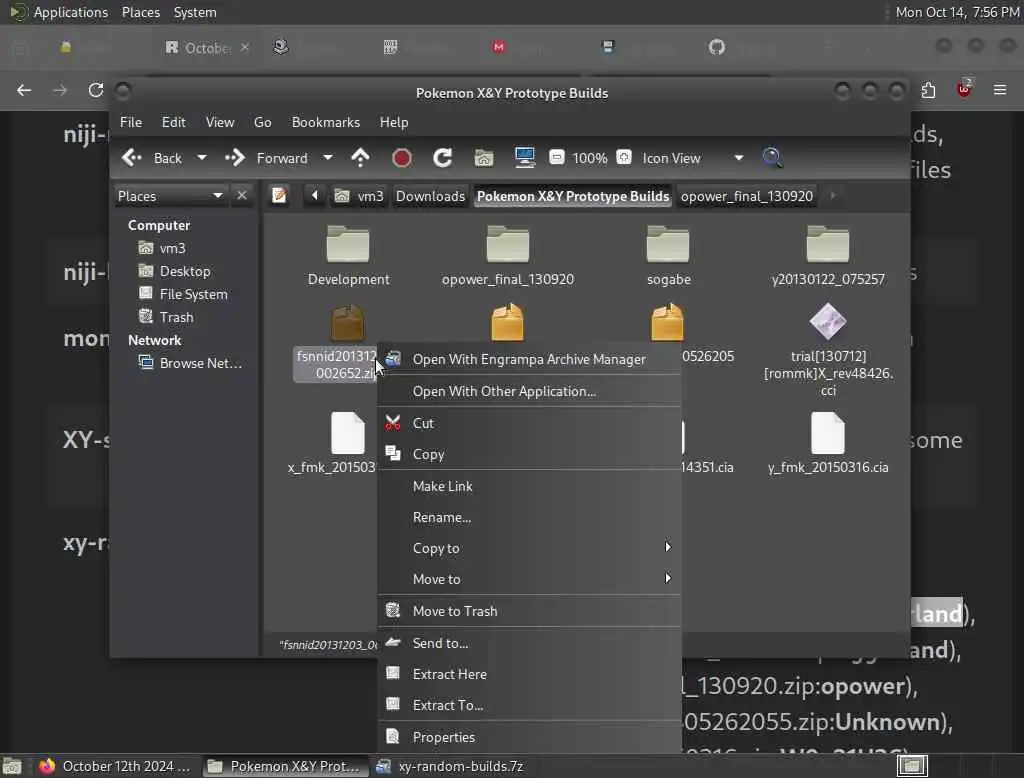Select vm3 in the Places sidebar
Screen dimensions: 1024x778
(172, 248)
